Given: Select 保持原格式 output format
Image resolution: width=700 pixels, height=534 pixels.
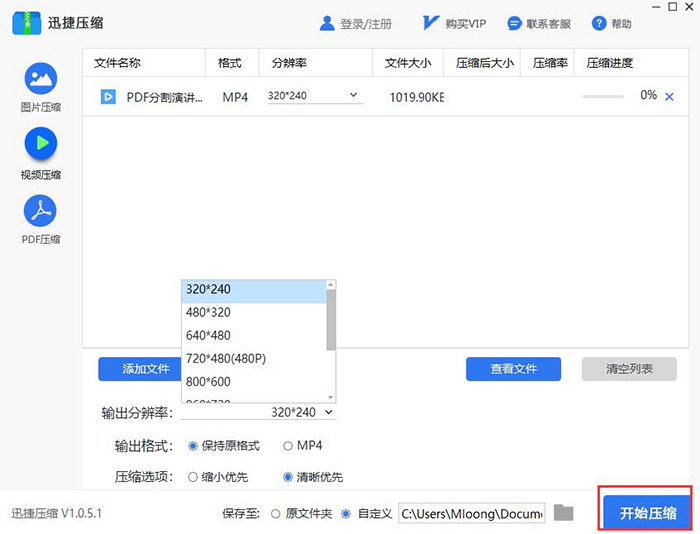Looking at the screenshot, I should (192, 446).
